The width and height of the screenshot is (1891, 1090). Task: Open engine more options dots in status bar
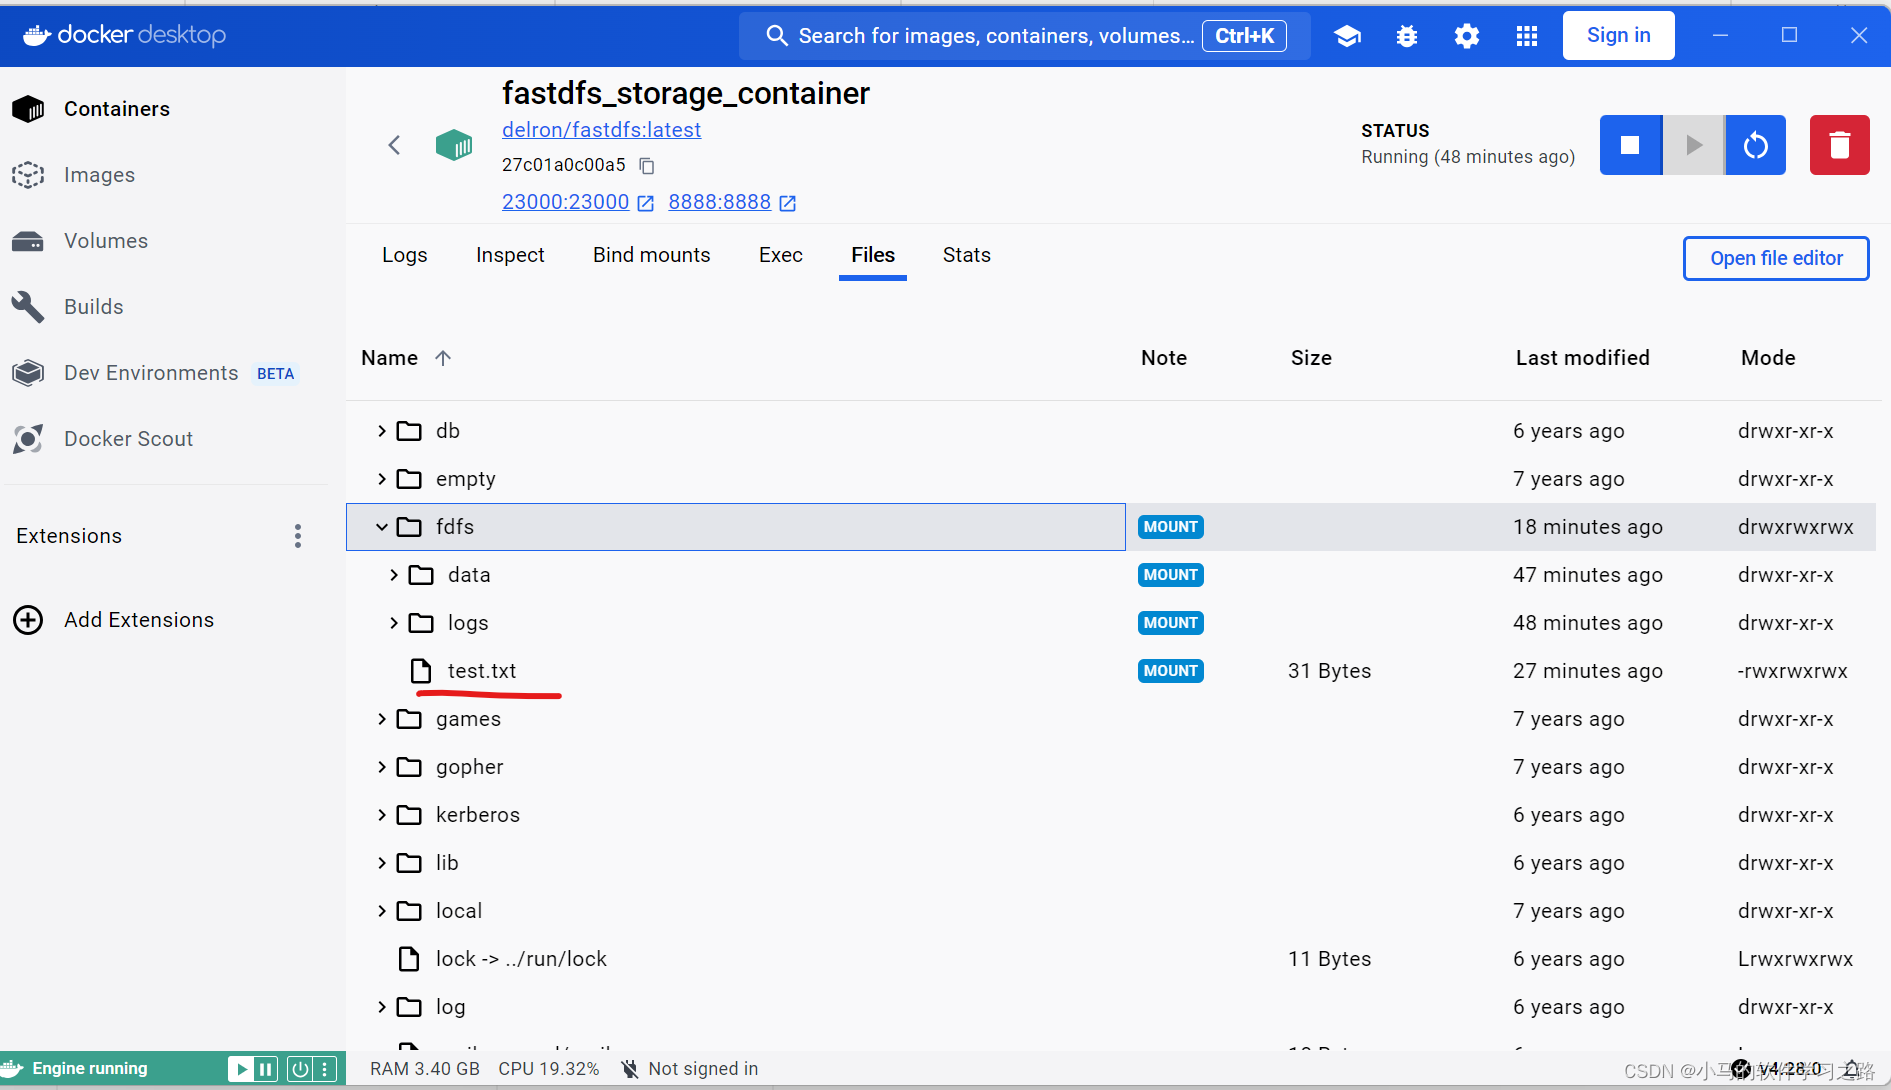coord(324,1069)
